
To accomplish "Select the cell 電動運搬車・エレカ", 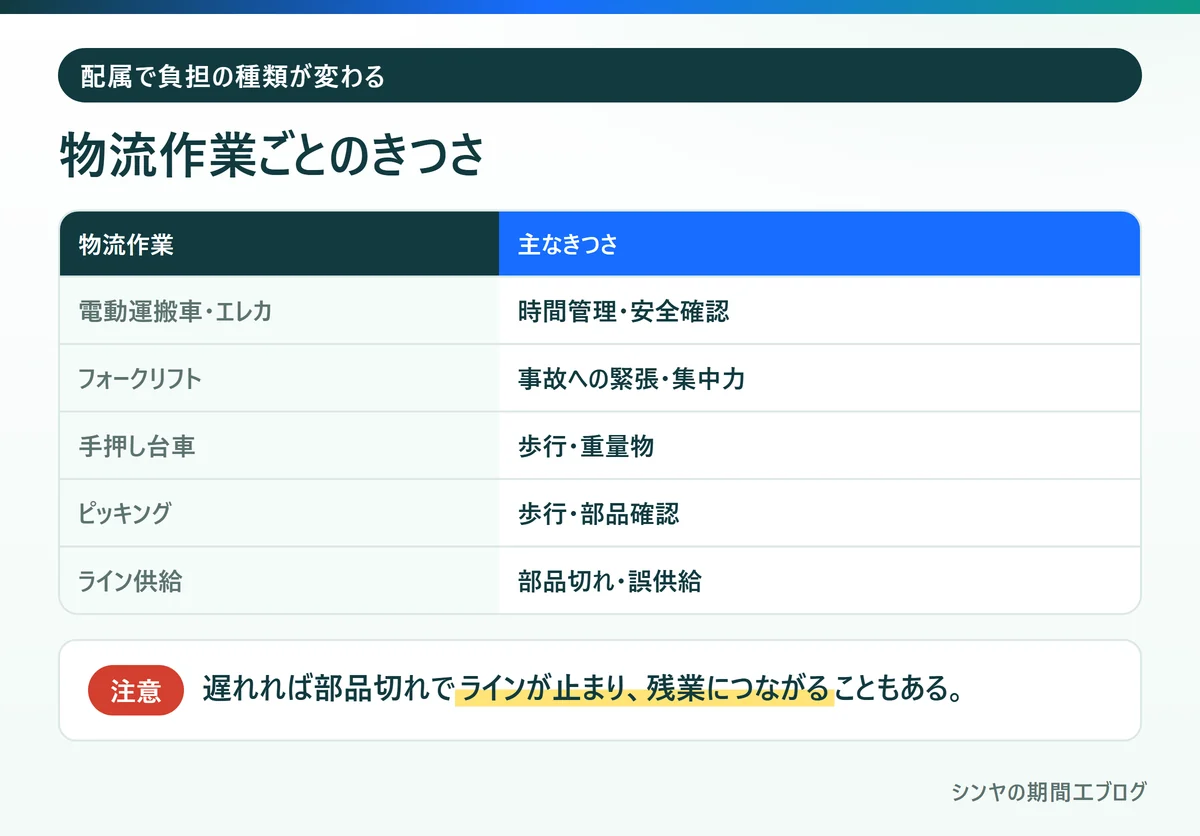I will click(279, 311).
